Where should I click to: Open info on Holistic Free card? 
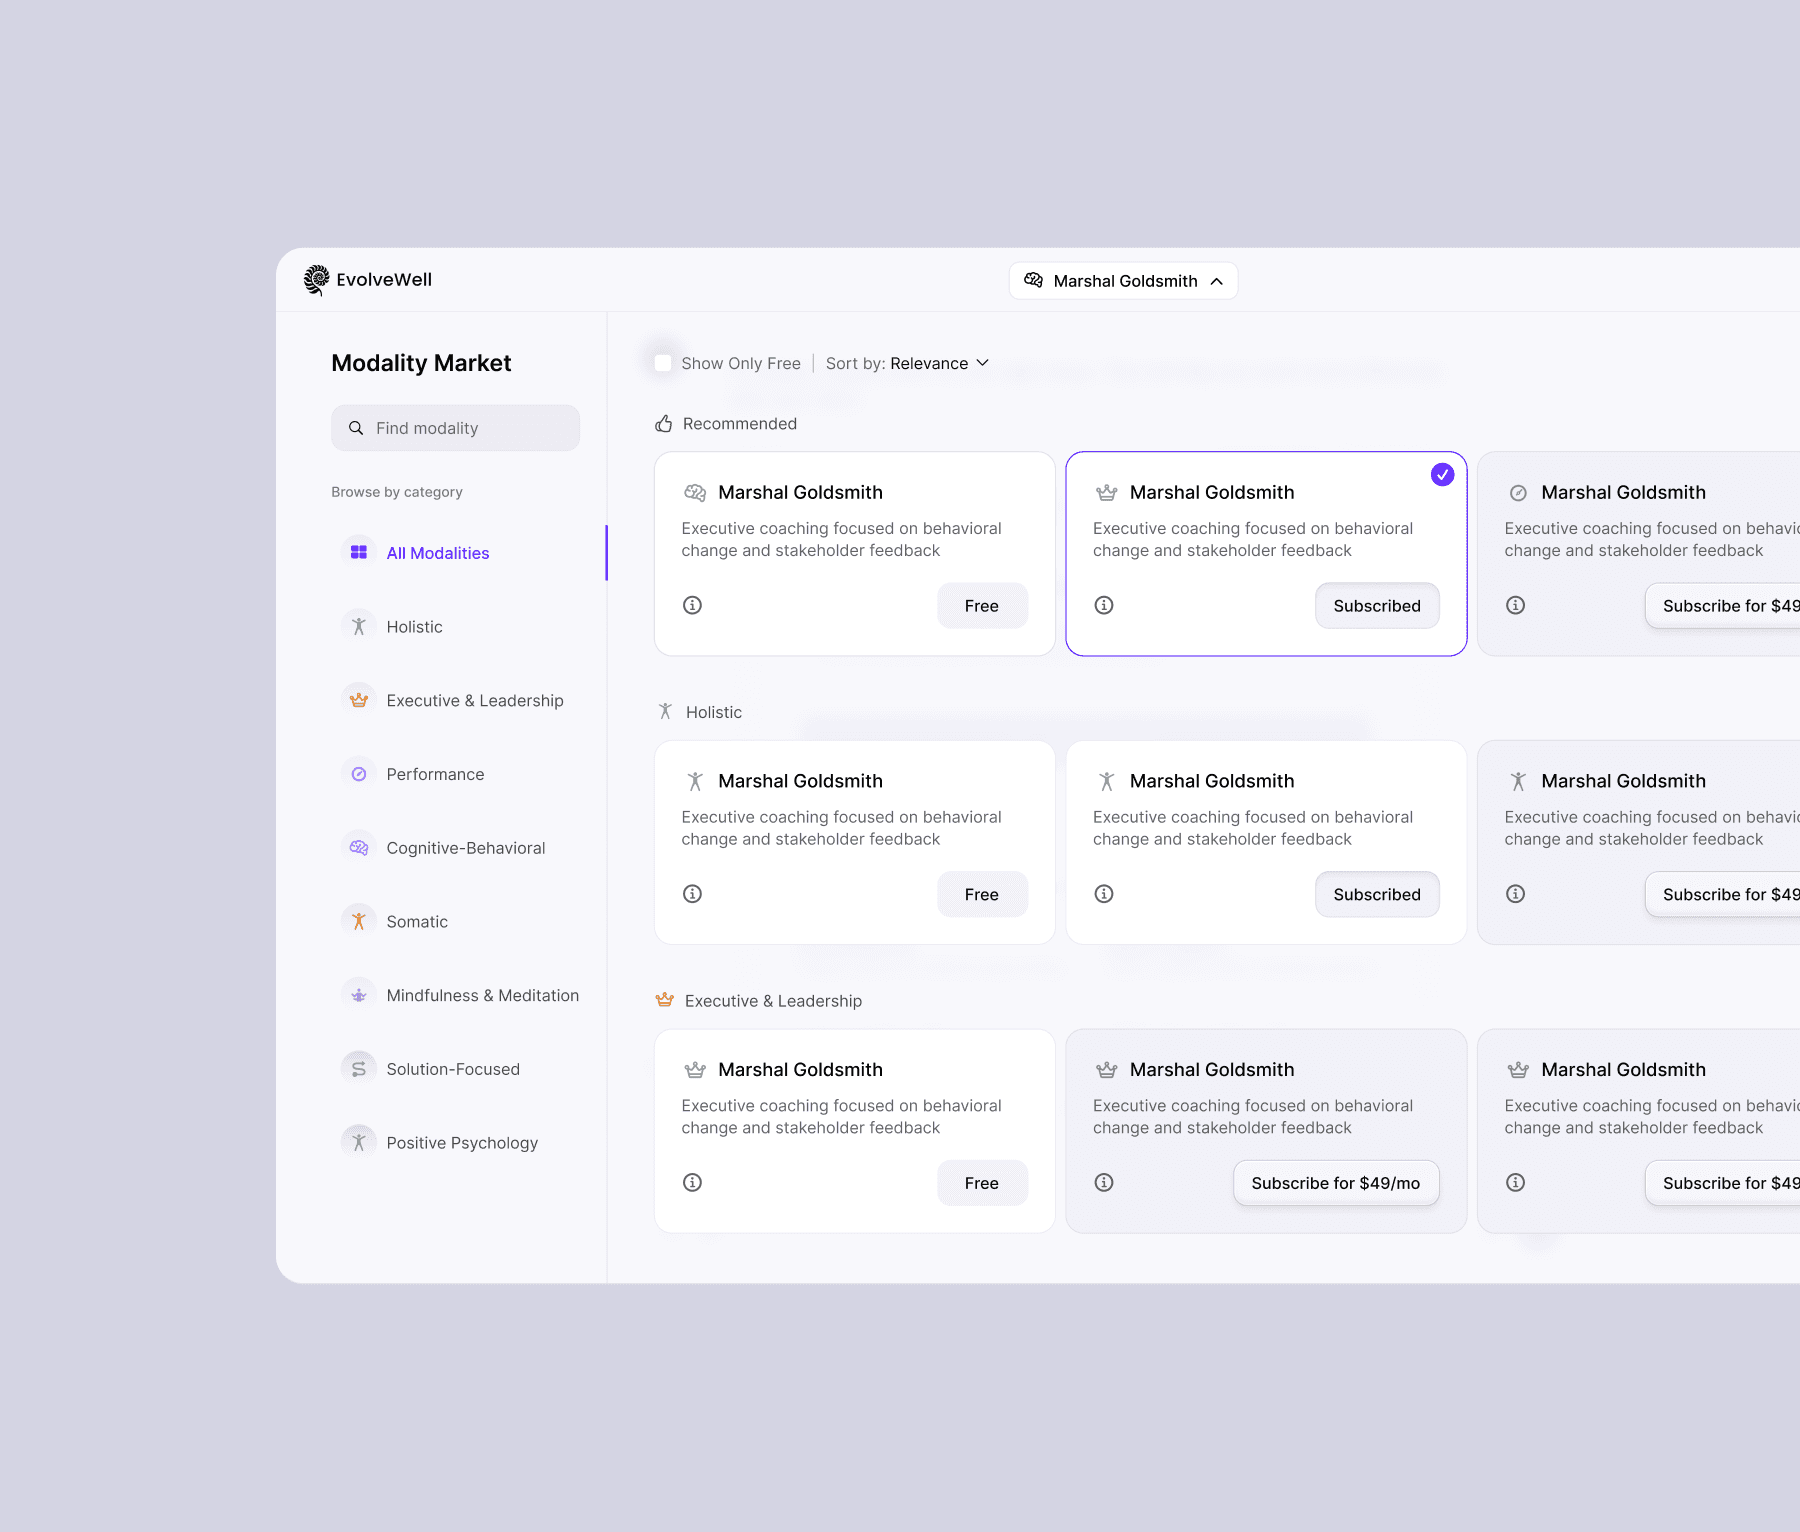pos(692,894)
